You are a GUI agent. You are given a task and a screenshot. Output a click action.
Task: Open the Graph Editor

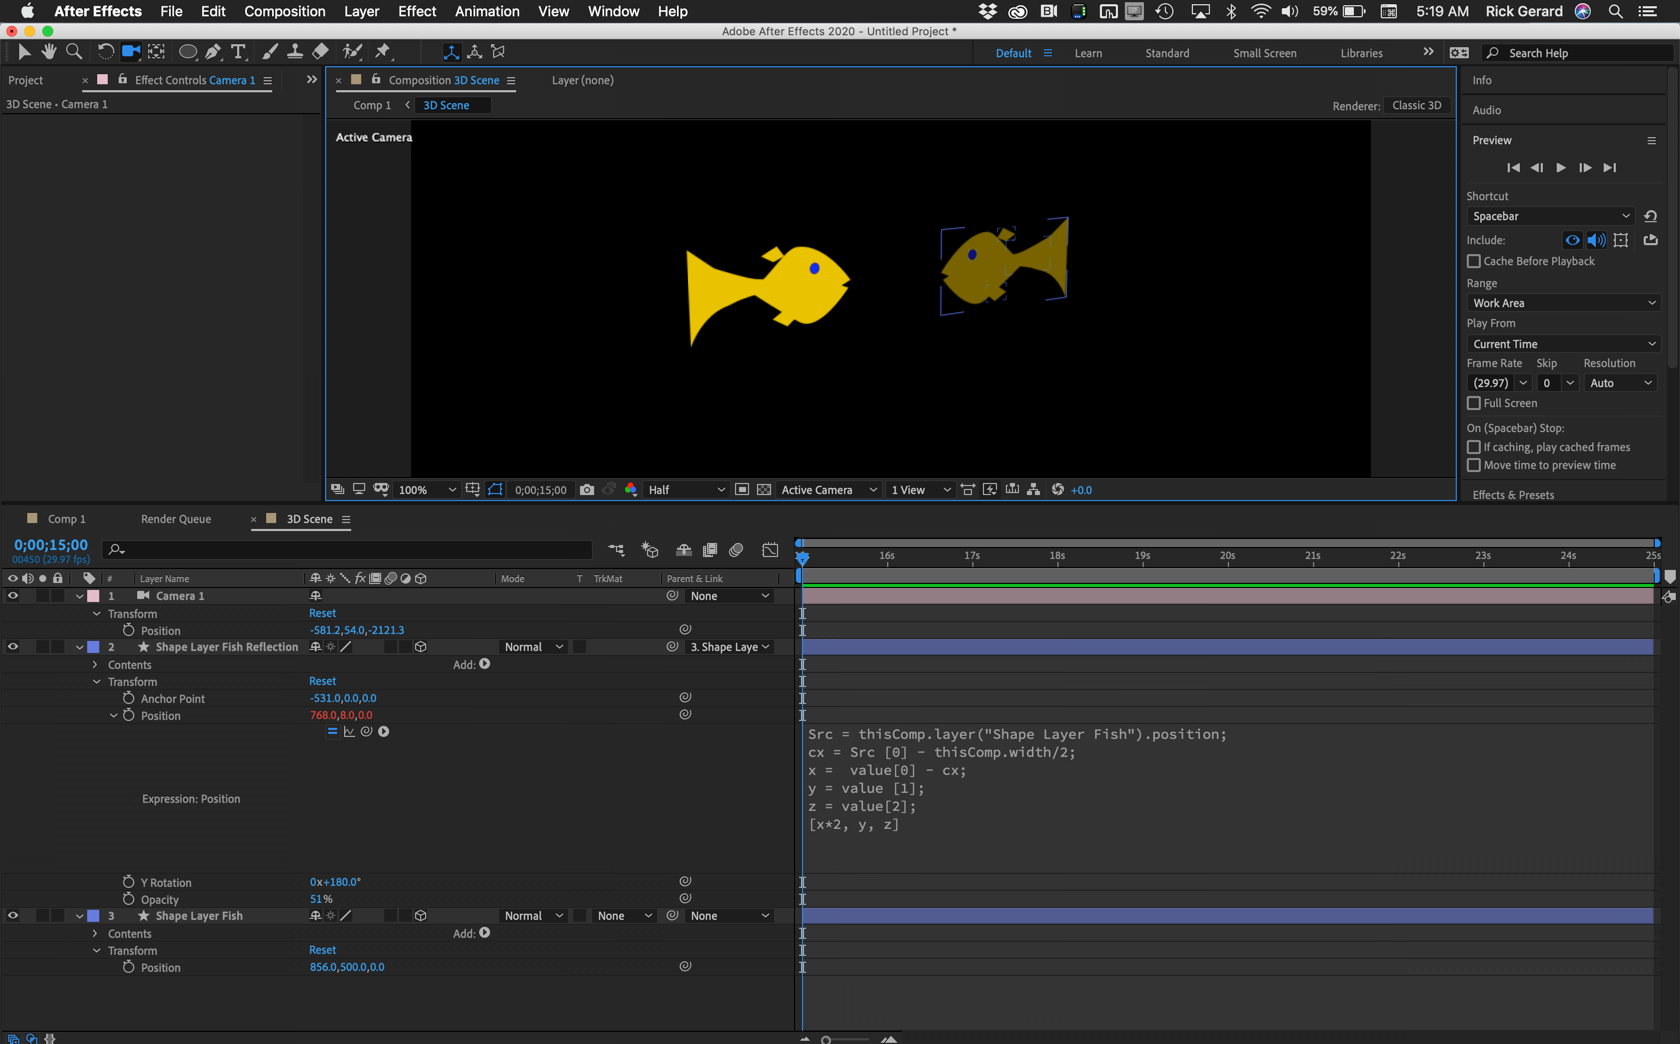(x=770, y=550)
